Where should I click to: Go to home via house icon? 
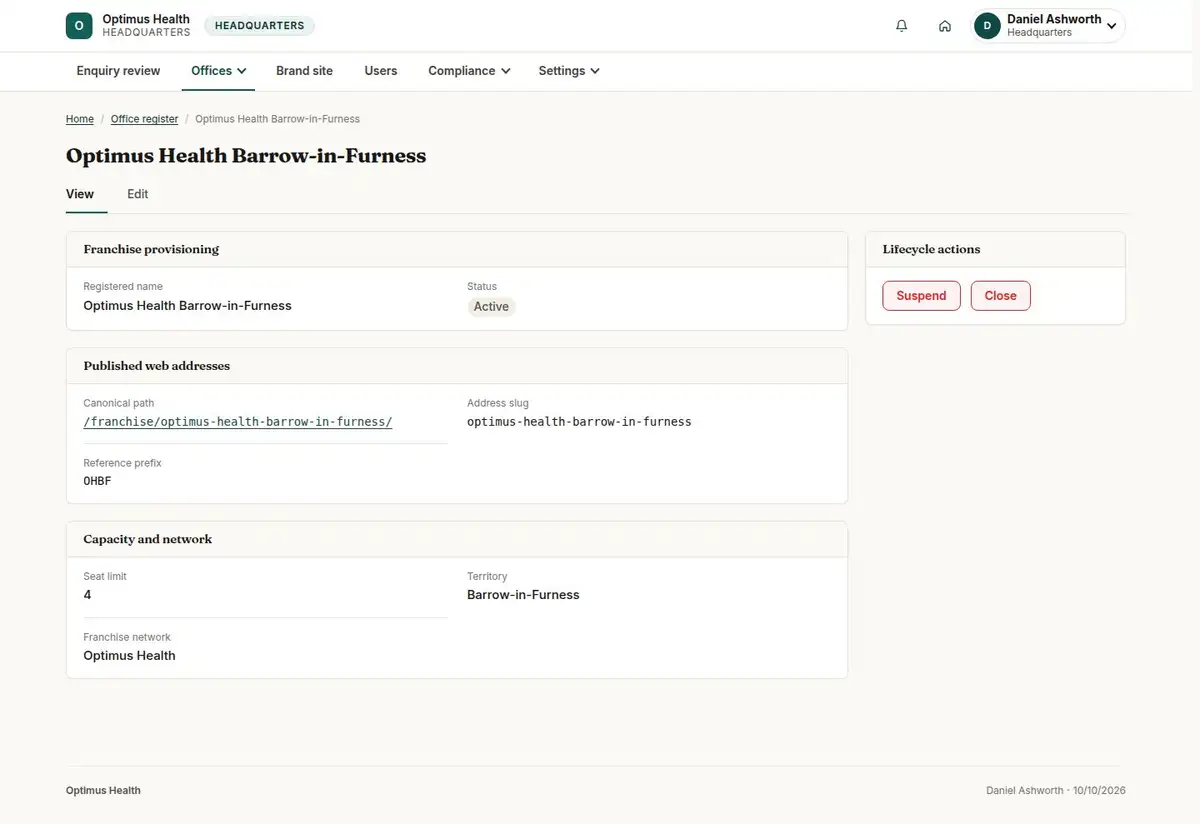[945, 26]
